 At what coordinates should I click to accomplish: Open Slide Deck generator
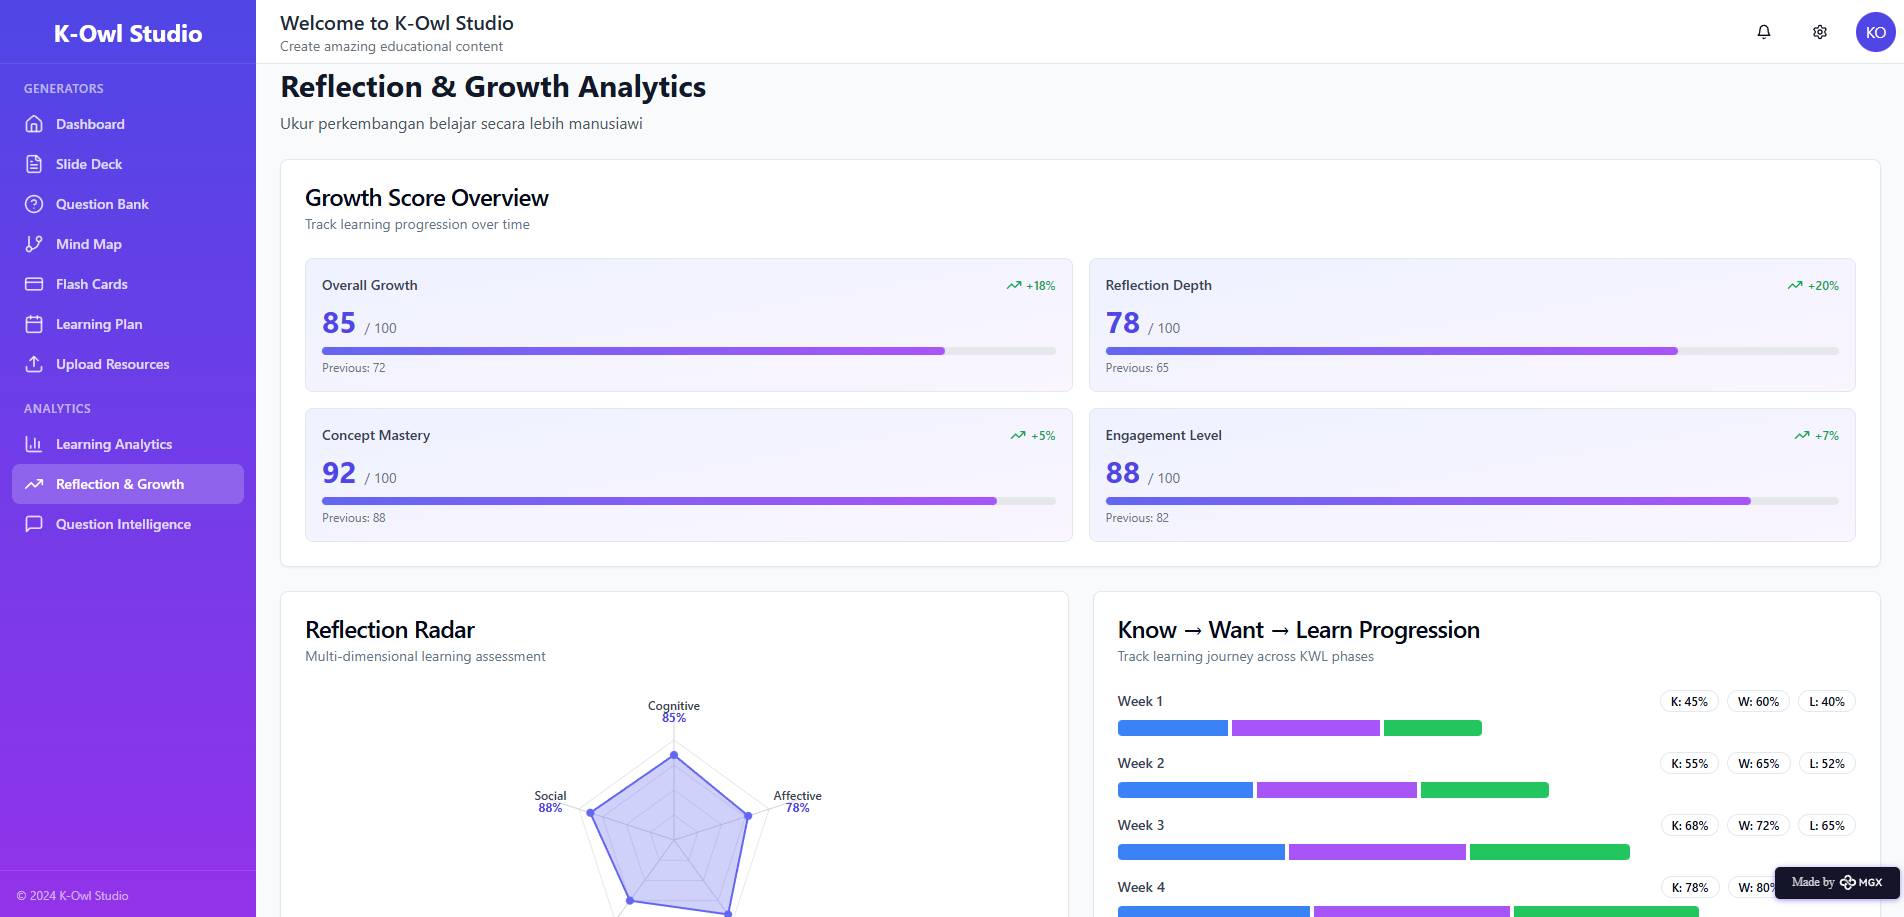pyautogui.click(x=128, y=164)
